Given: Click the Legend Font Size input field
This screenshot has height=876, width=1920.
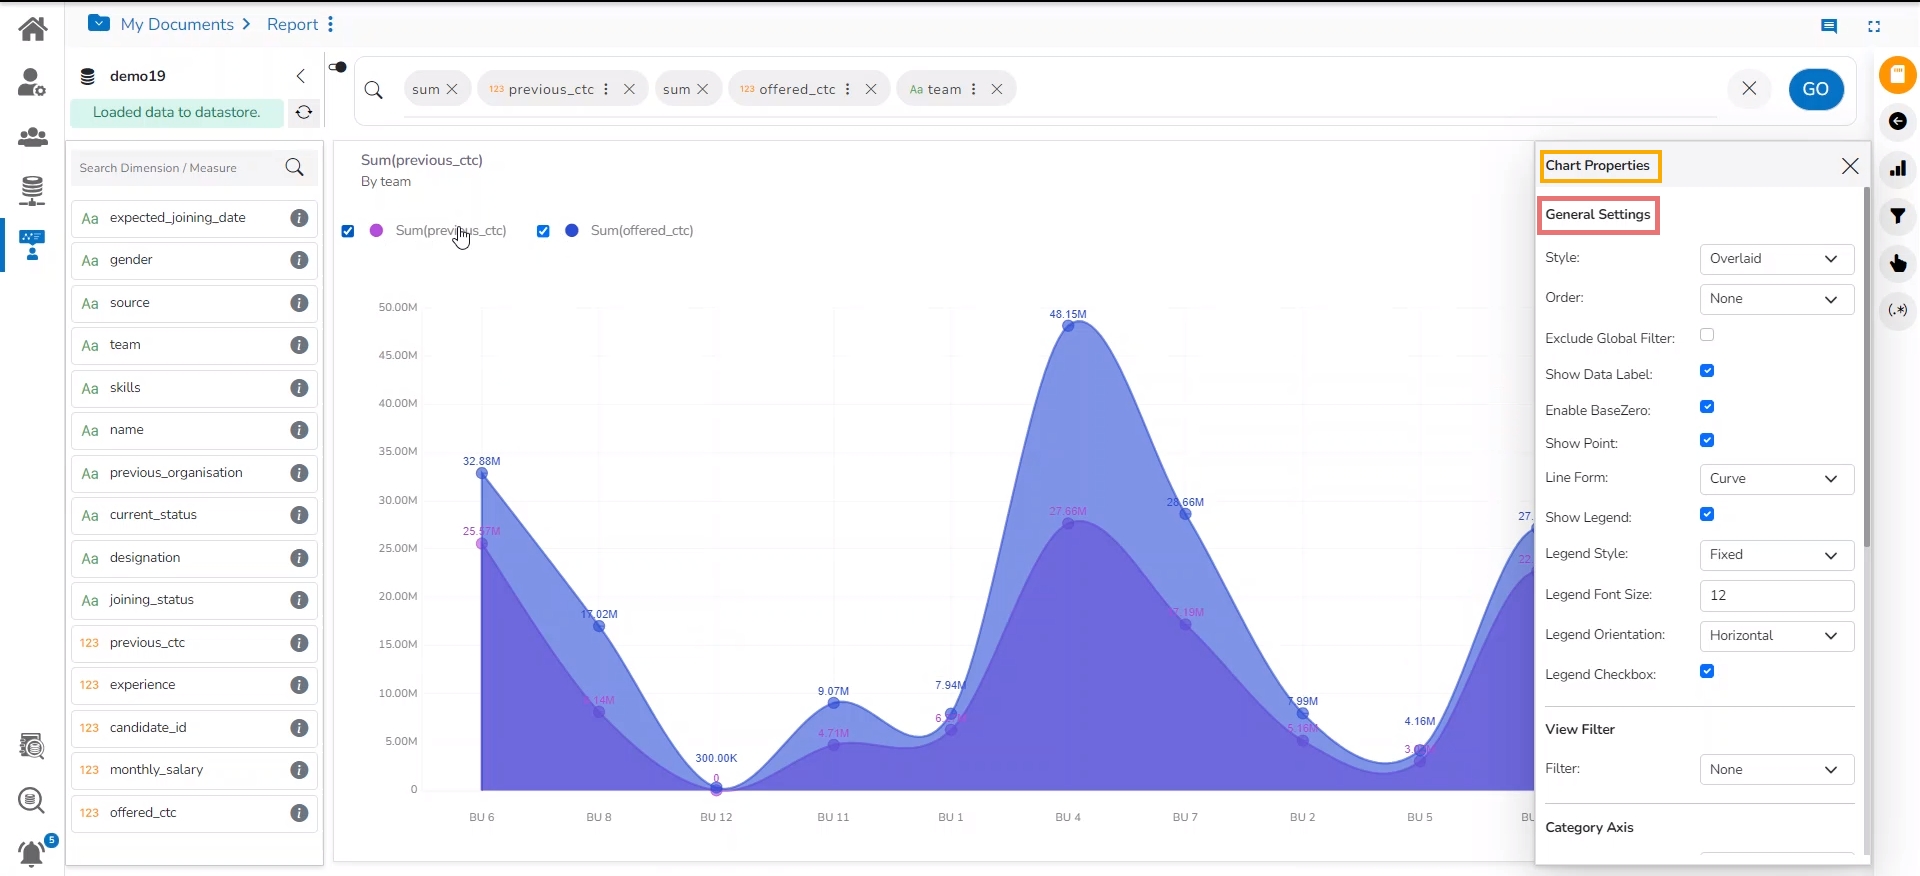Looking at the screenshot, I should tap(1776, 596).
